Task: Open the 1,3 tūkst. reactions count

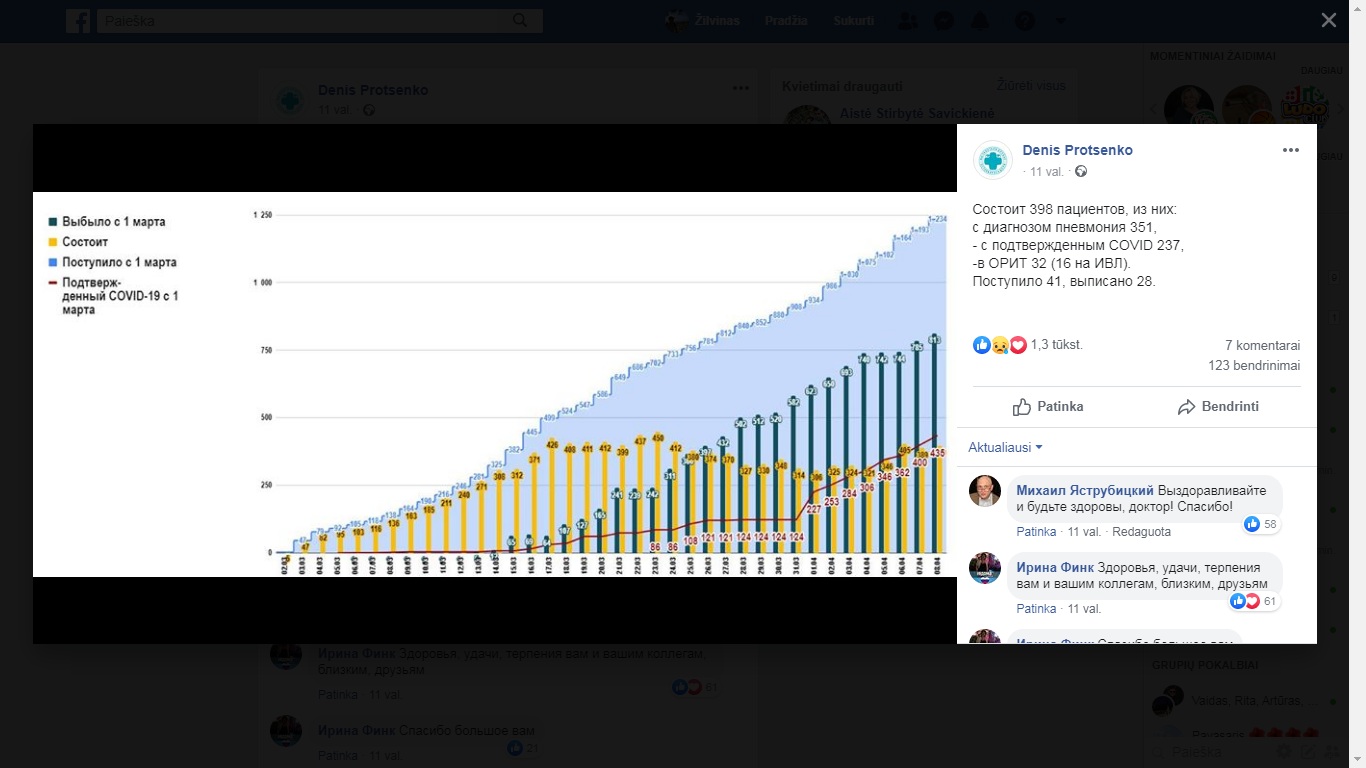Action: click(1057, 345)
